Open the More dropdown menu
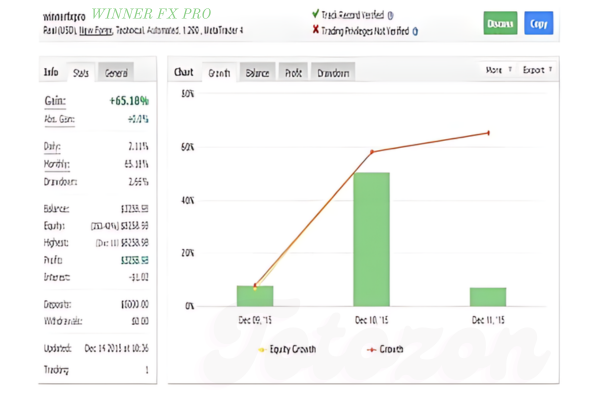This screenshot has height=400, width=600. [499, 70]
